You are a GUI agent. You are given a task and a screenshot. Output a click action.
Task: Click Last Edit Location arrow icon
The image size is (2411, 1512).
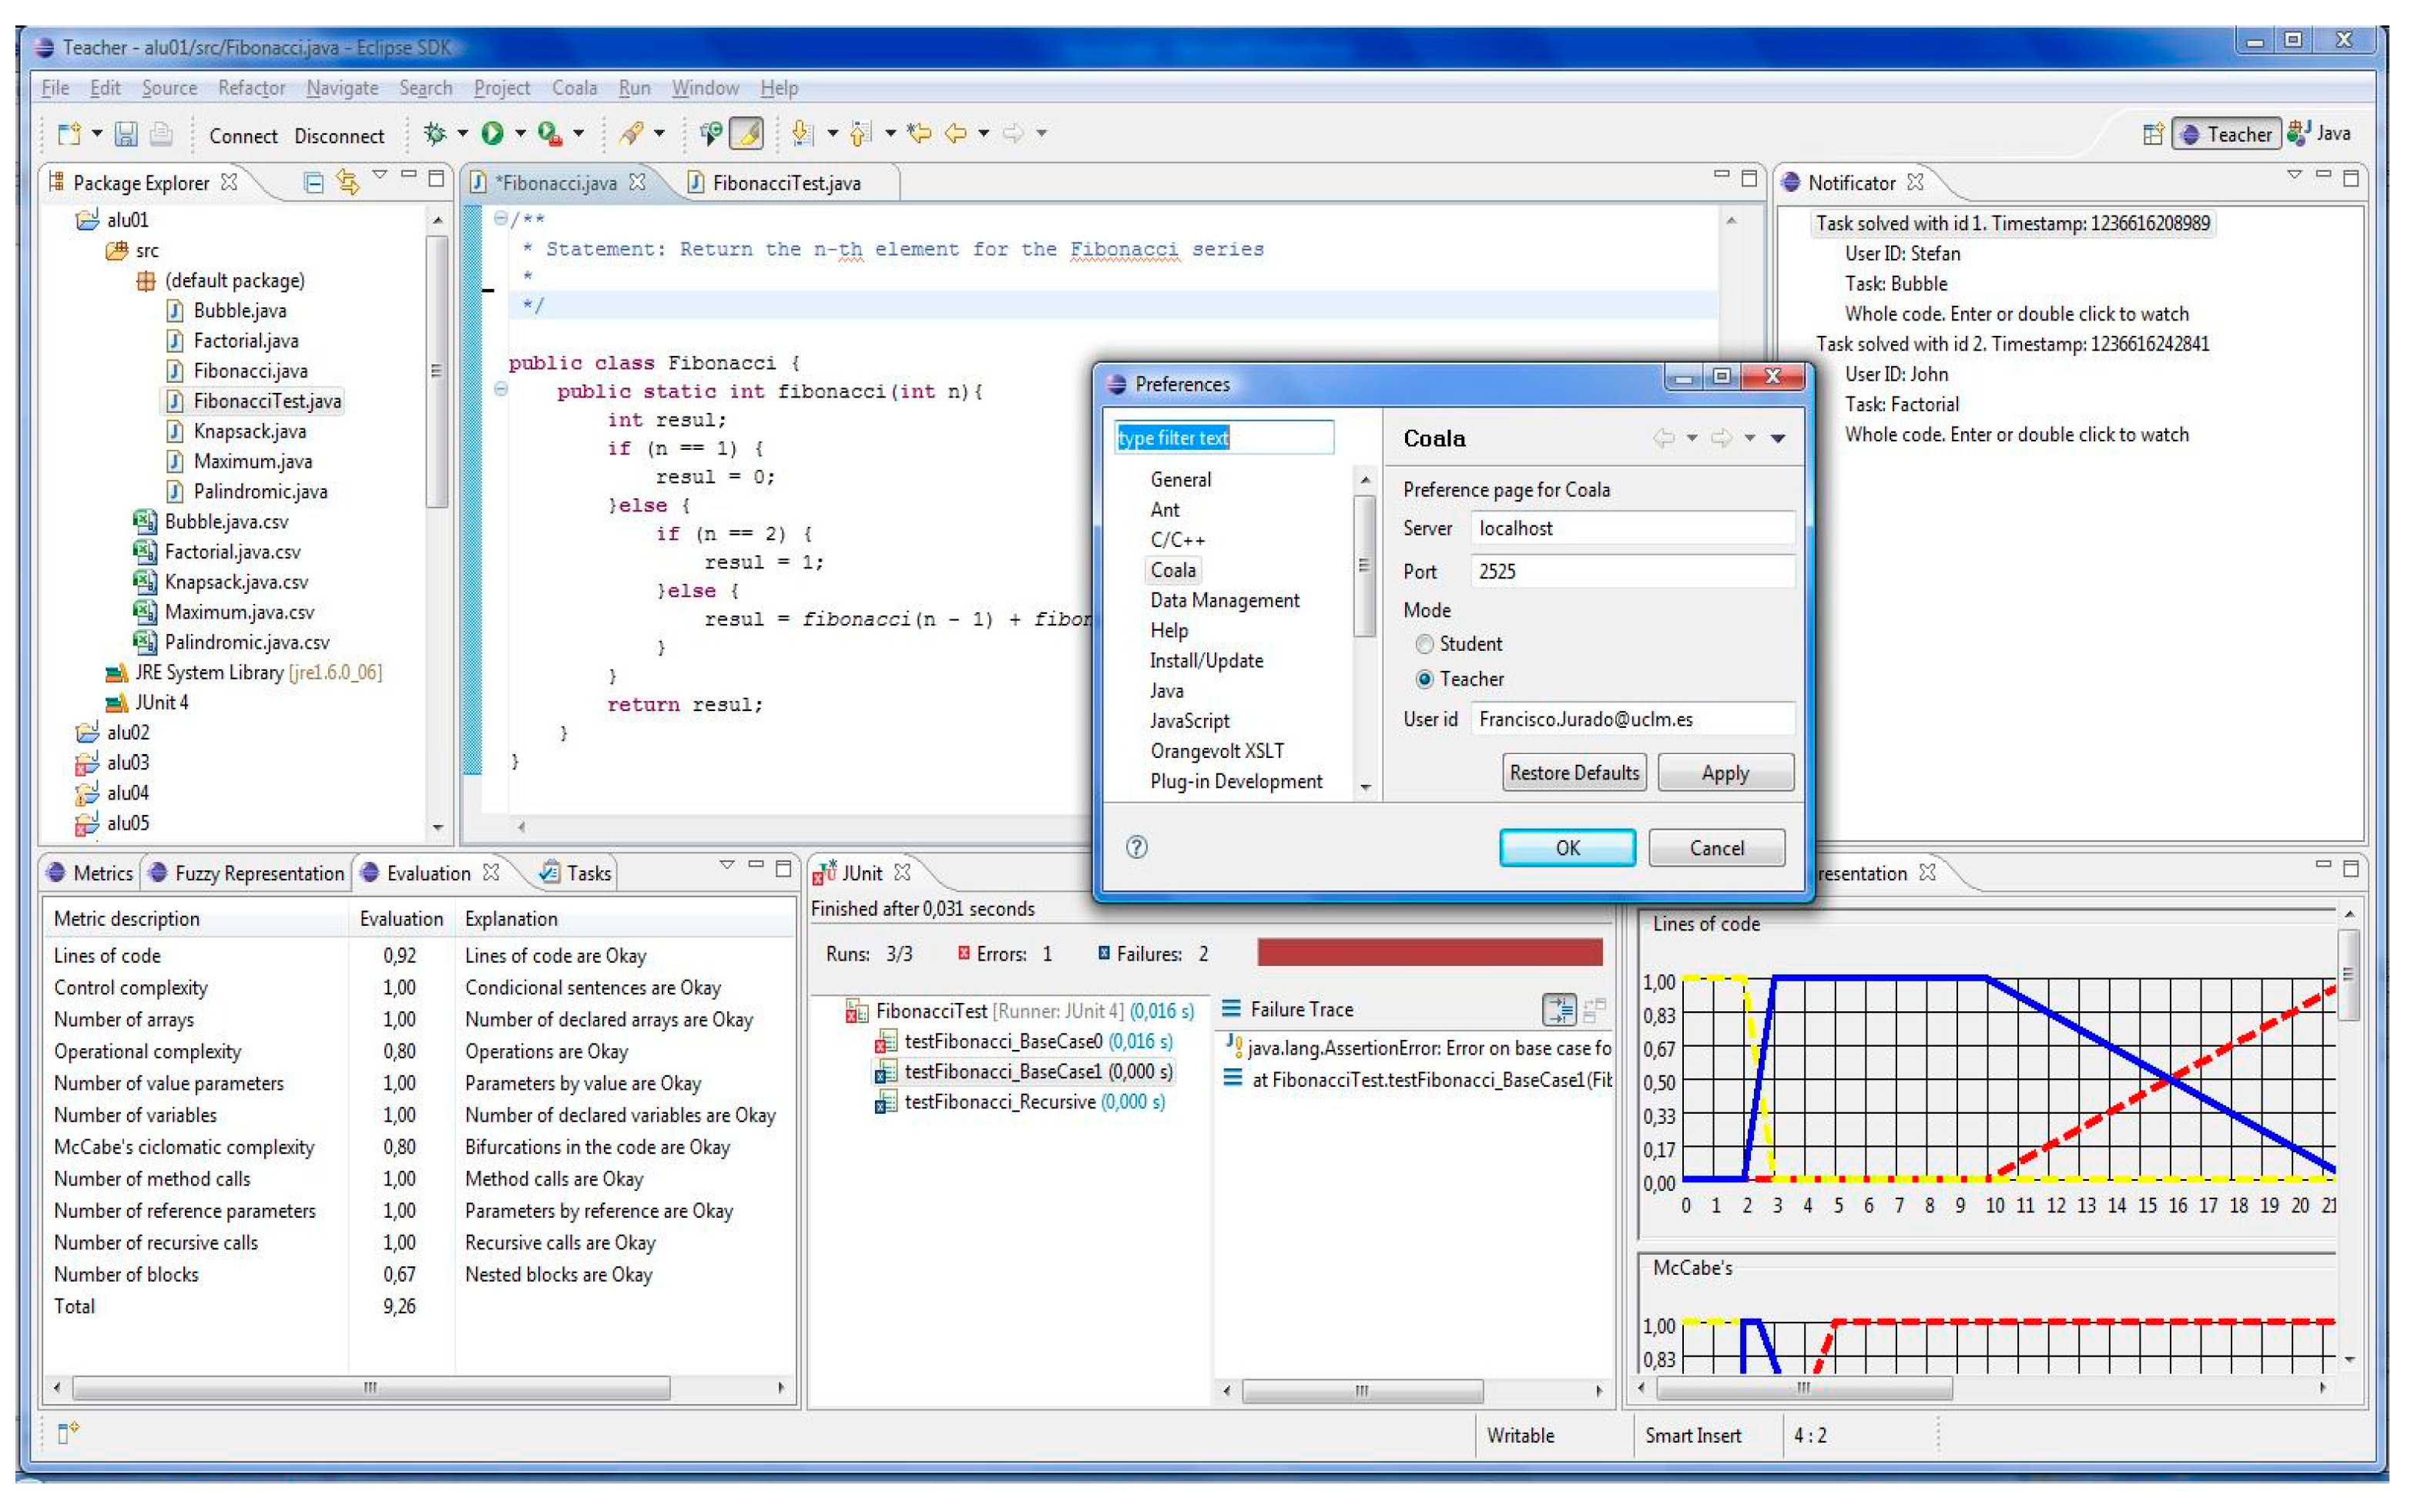[919, 133]
